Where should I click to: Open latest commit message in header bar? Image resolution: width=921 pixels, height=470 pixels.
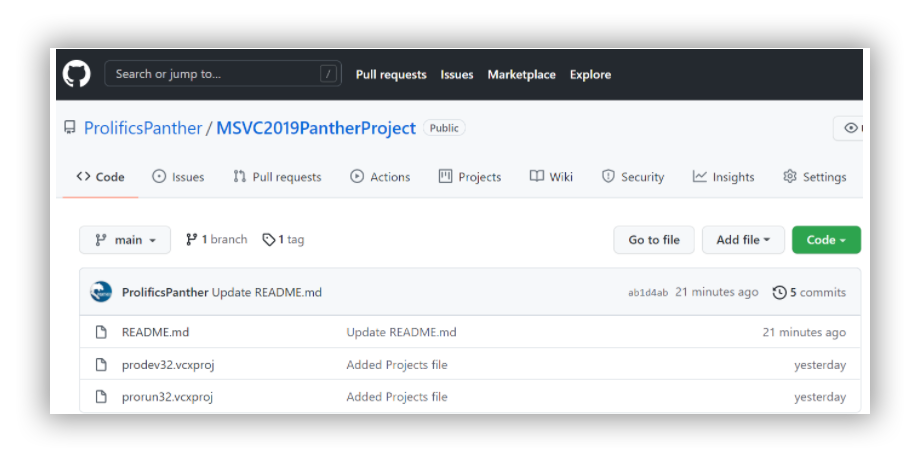pyautogui.click(x=267, y=292)
